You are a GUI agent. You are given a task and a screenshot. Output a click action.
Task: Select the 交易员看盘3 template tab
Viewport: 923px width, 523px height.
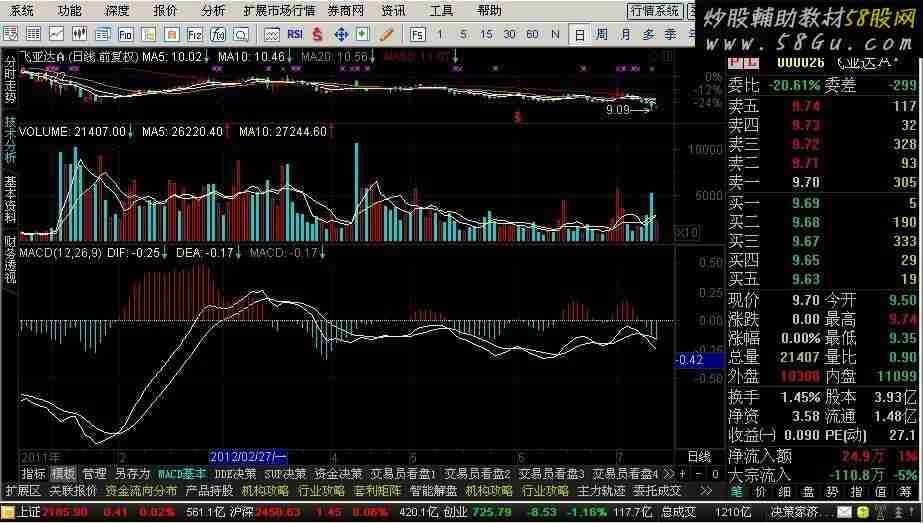552,473
